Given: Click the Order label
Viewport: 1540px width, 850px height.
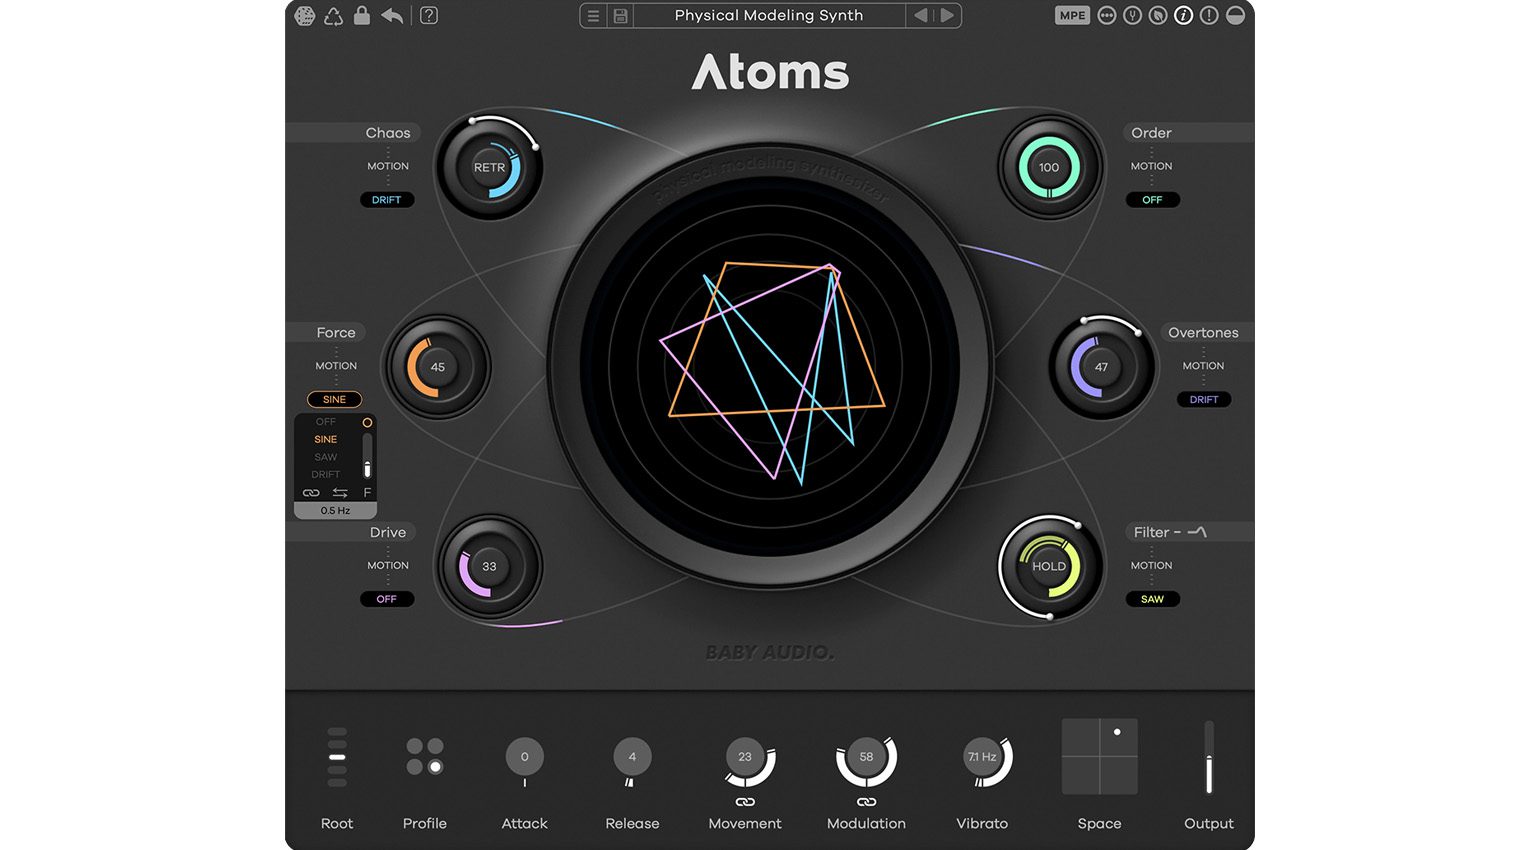Looking at the screenshot, I should pyautogui.click(x=1151, y=133).
